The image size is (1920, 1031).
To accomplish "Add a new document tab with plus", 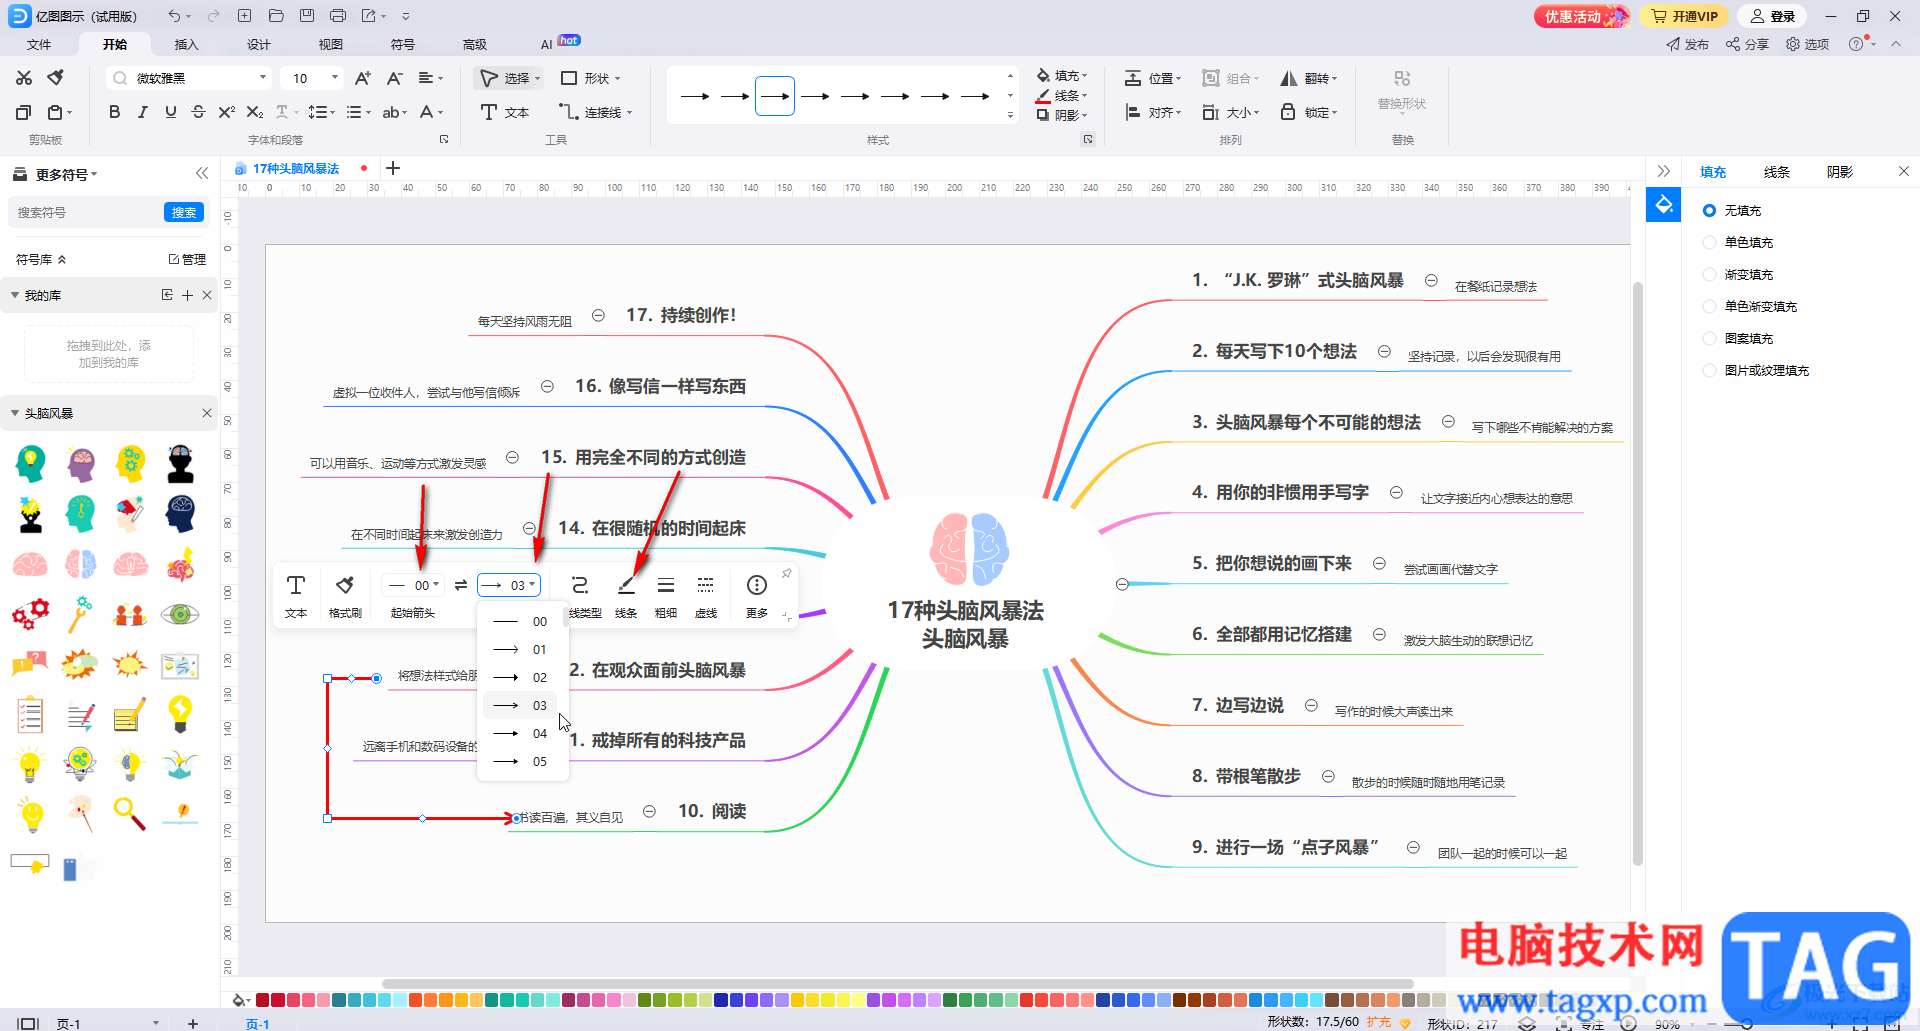I will [x=393, y=168].
